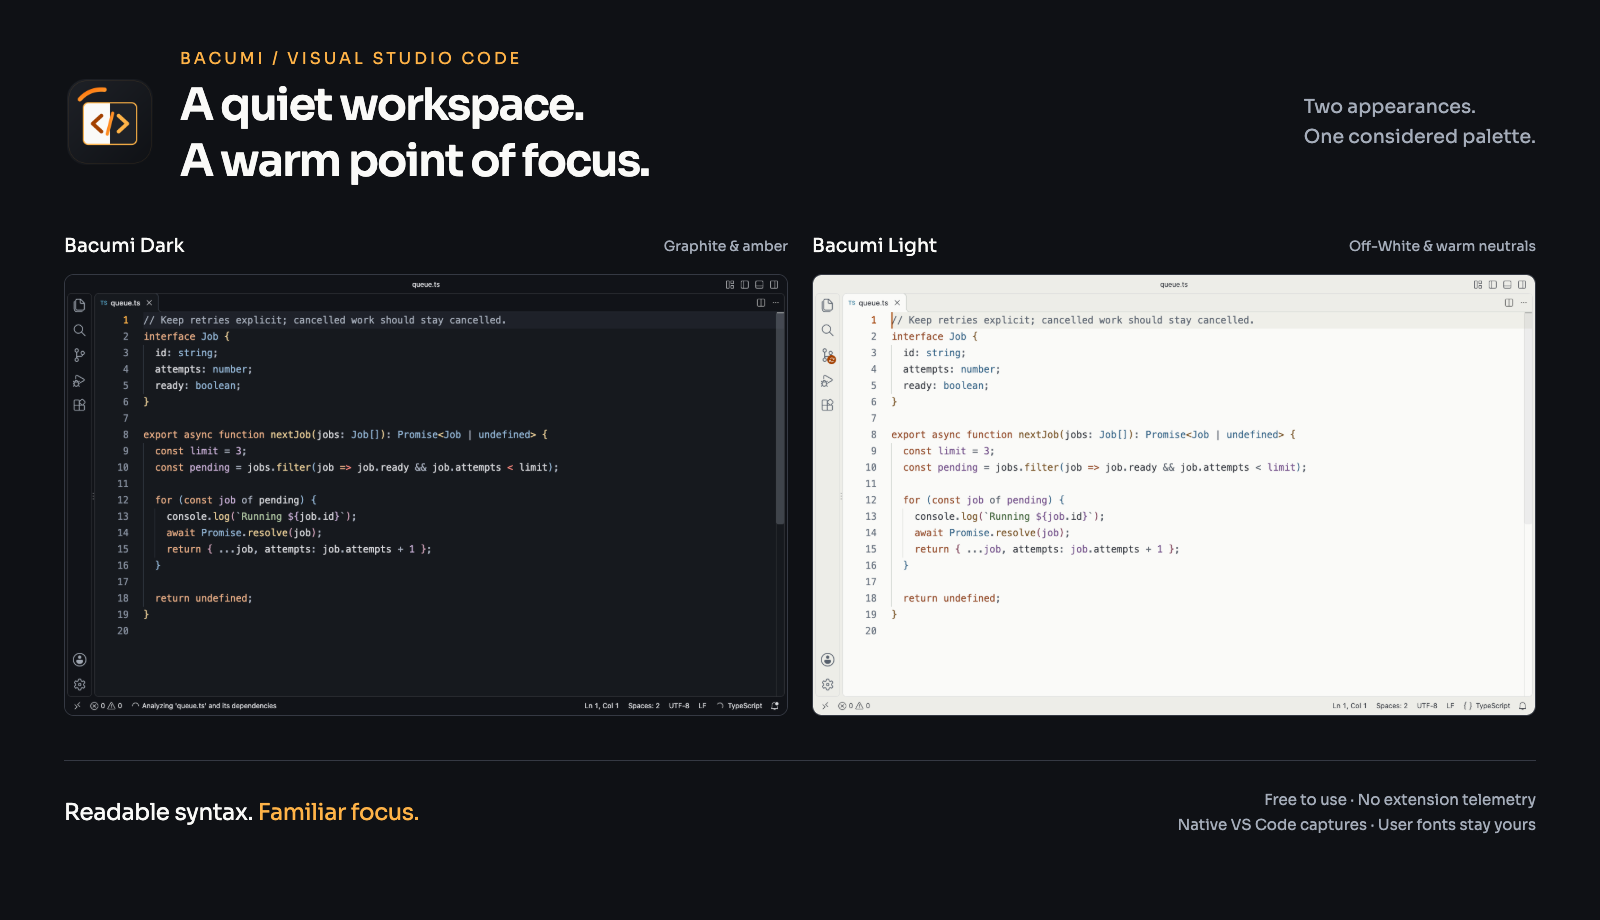
Task: Open Run and Debug in Bacumi Light window
Action: tap(827, 381)
